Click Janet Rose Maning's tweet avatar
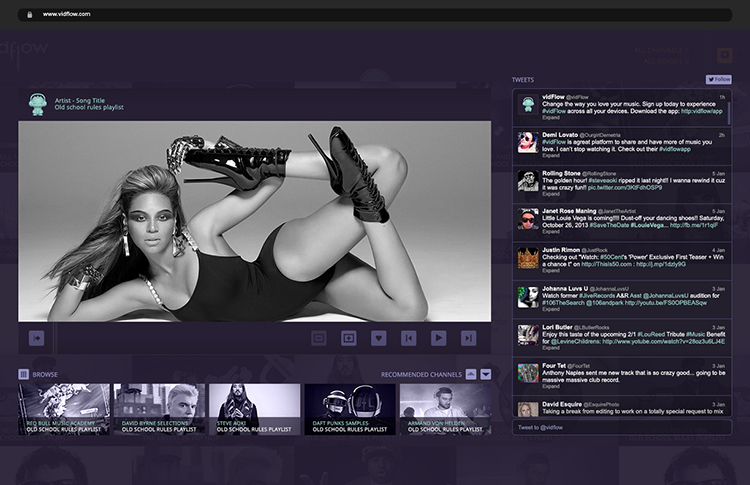This screenshot has height=485, width=750. pos(528,219)
